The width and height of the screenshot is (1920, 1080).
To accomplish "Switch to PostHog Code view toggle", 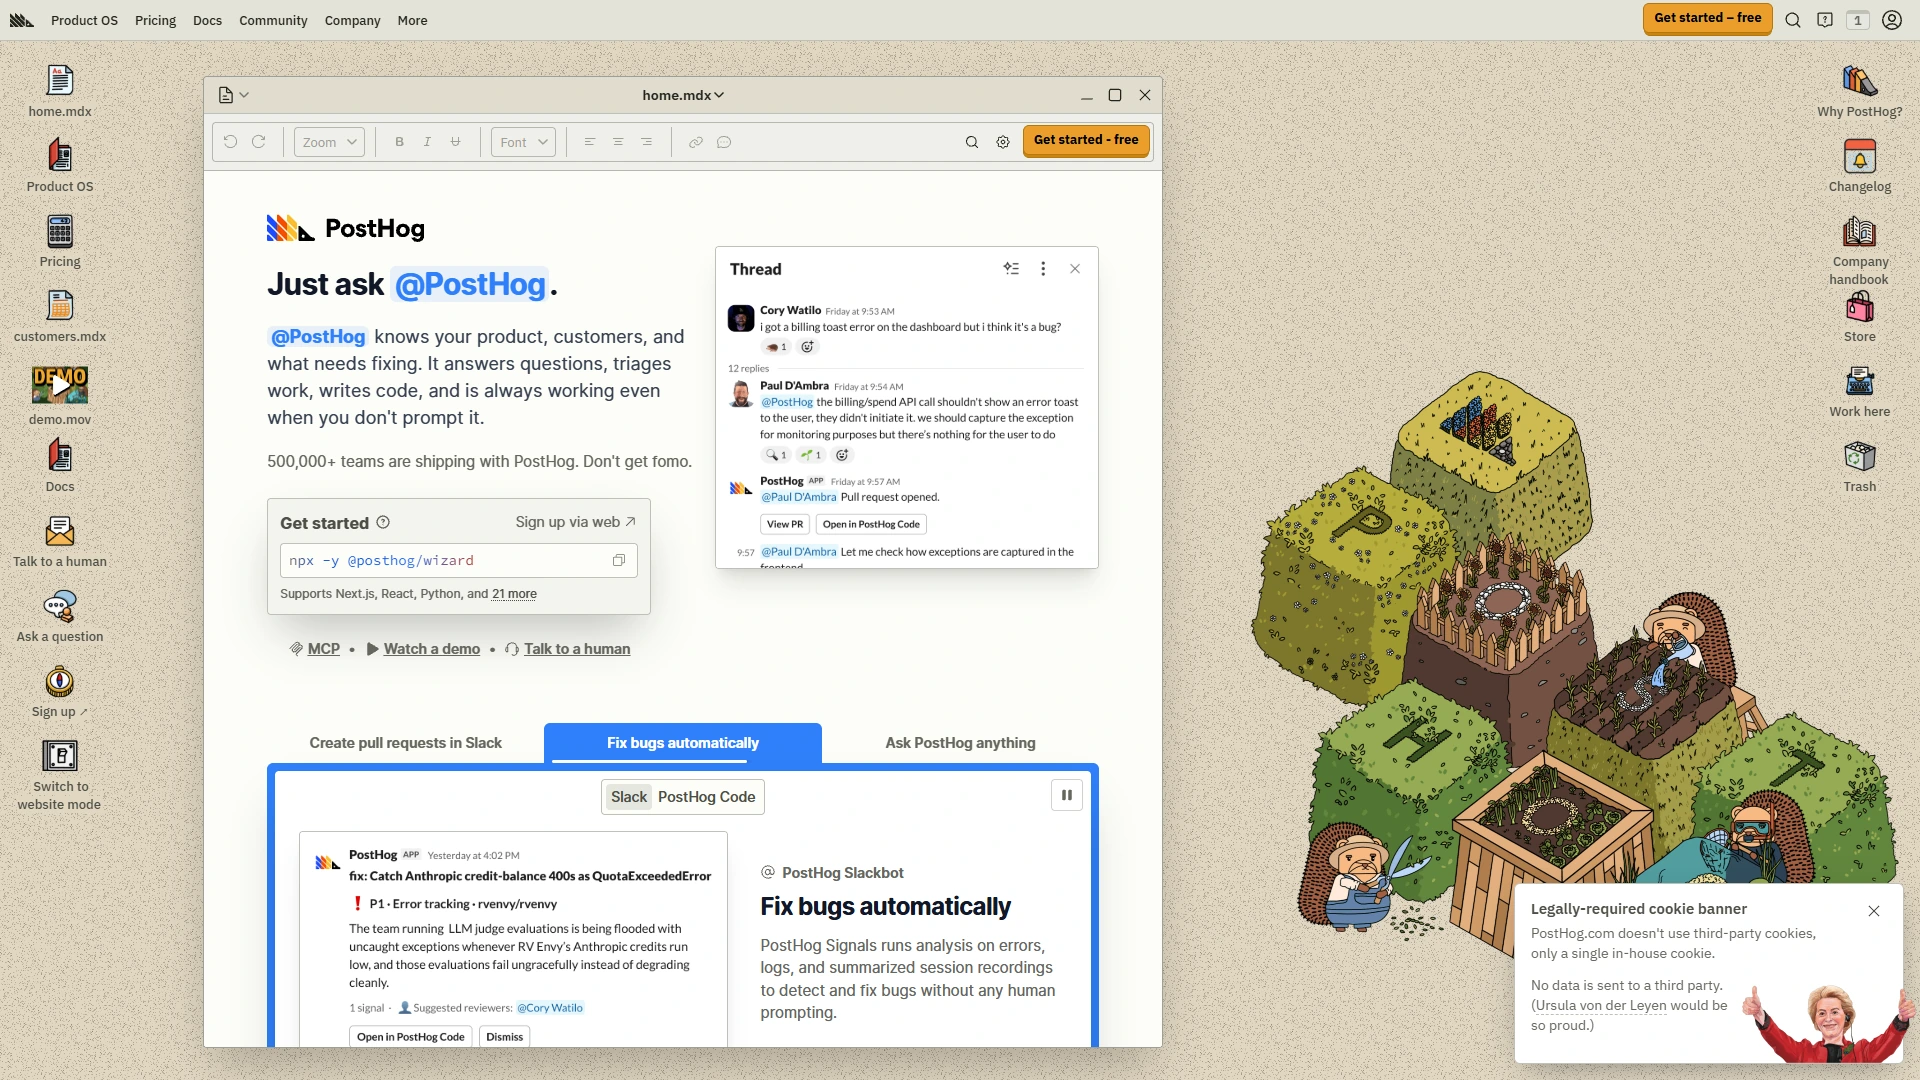I will click(707, 797).
